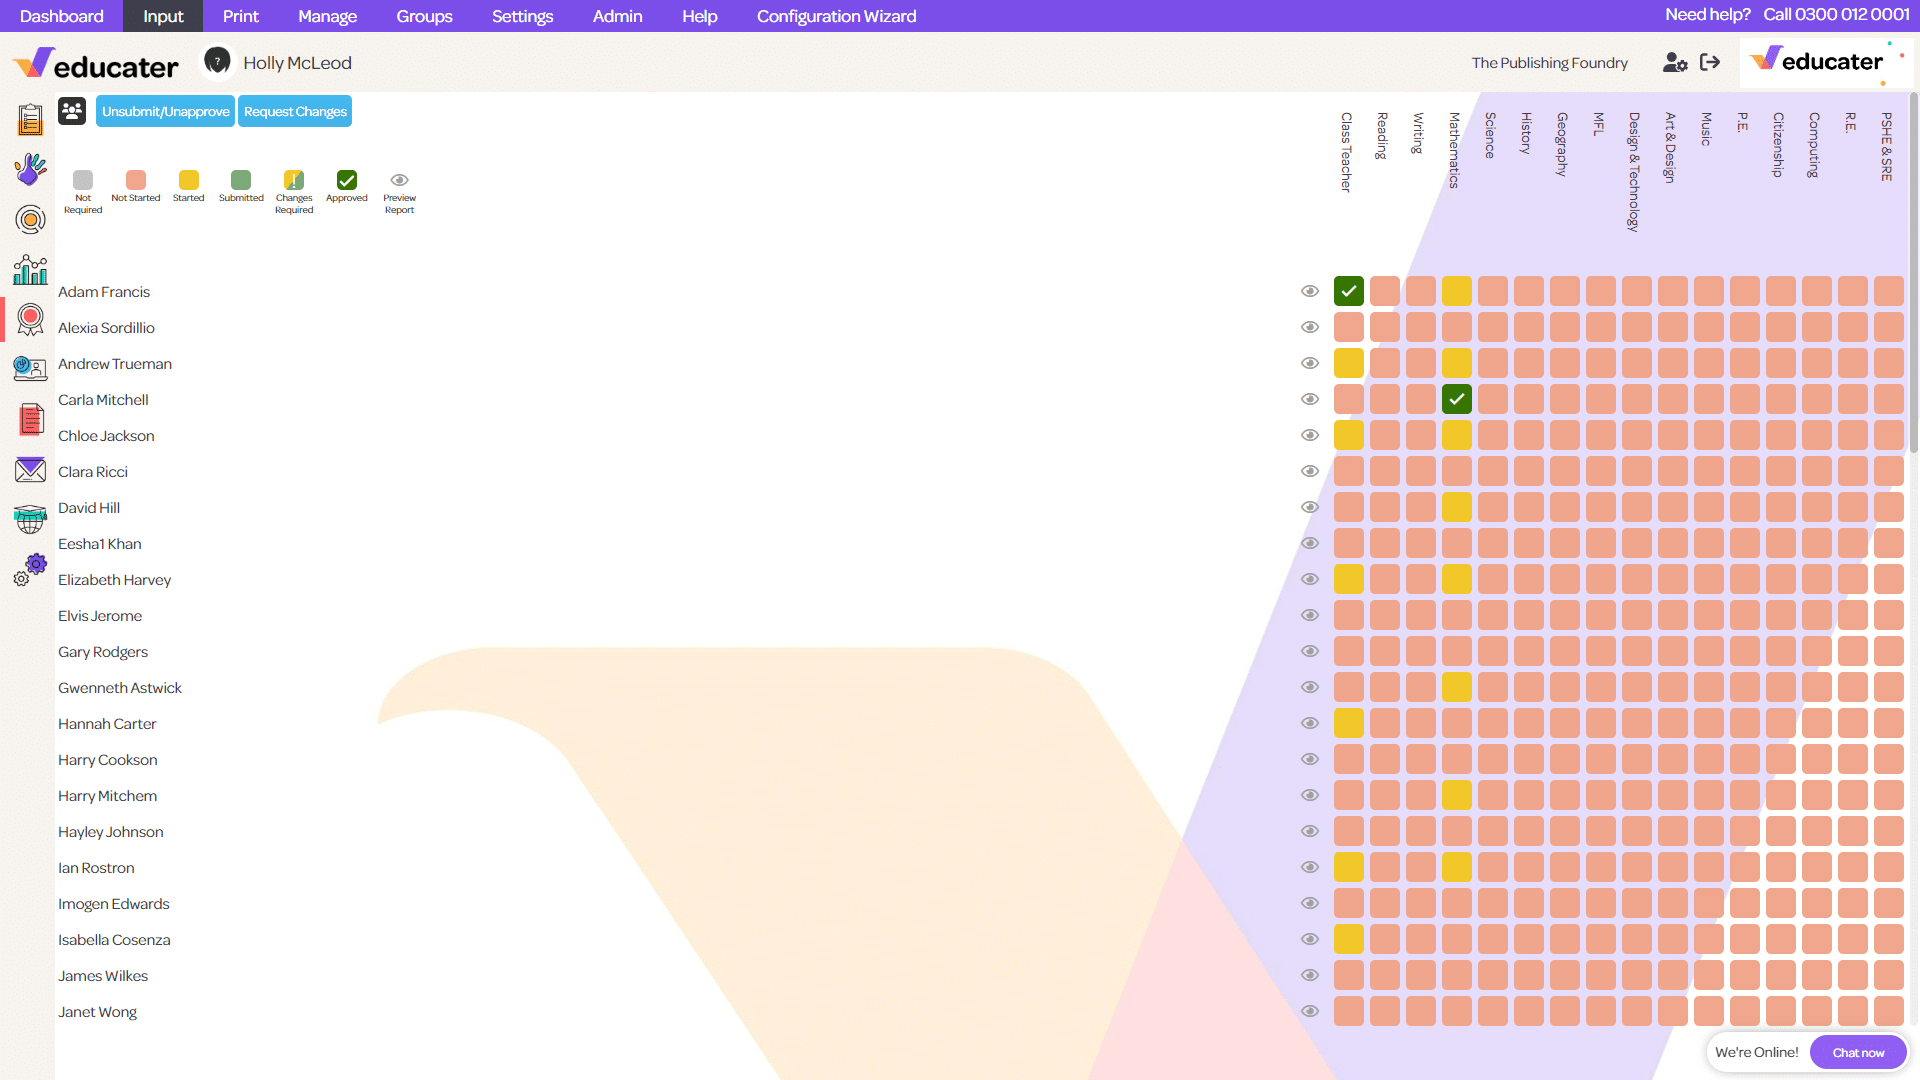Open the globe sidebar icon

[x=30, y=519]
